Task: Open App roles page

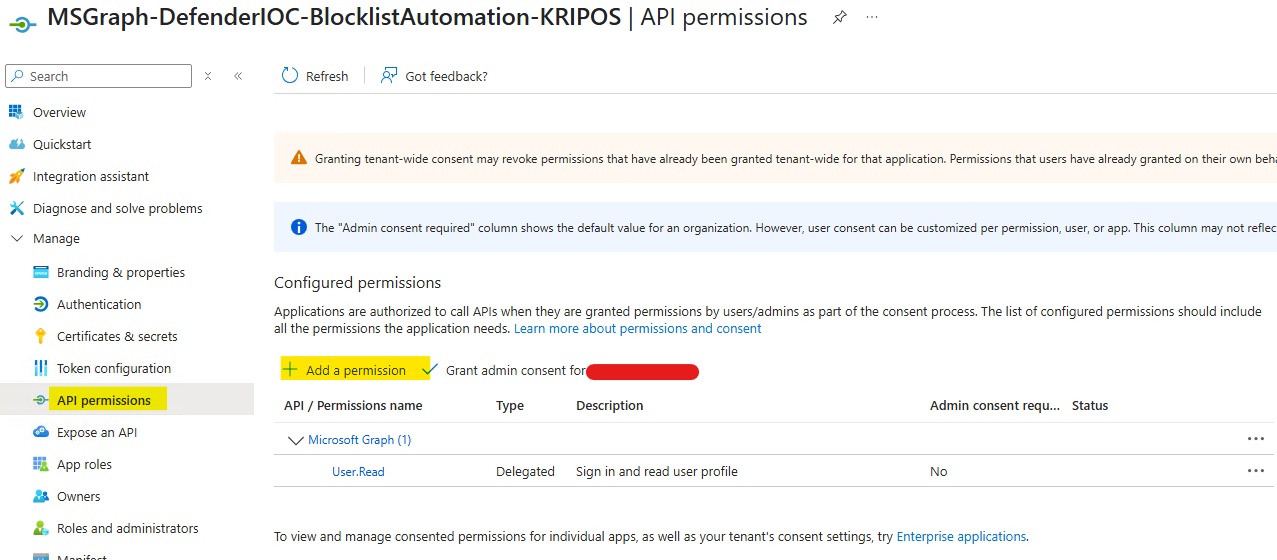Action: (x=84, y=464)
